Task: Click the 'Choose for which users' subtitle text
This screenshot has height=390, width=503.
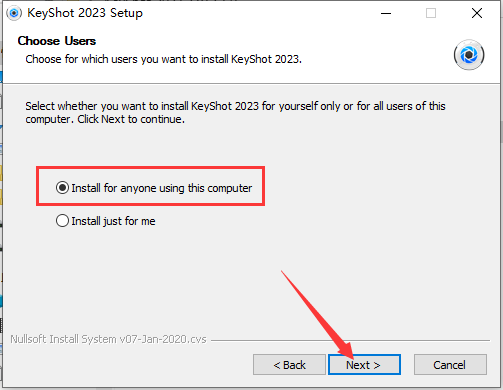Action: coord(163,59)
